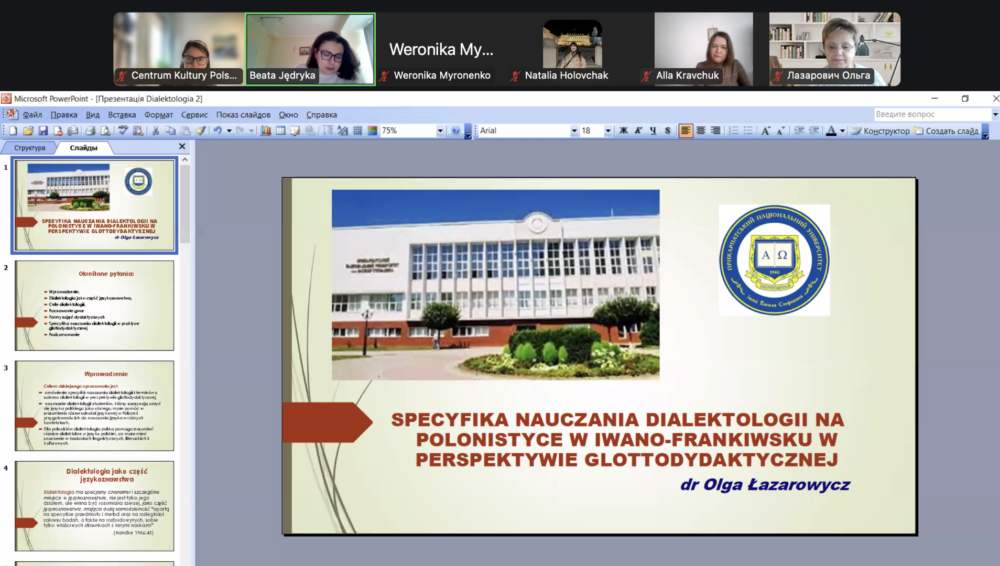
Task: Click the Help question mark icon
Action: (x=455, y=131)
